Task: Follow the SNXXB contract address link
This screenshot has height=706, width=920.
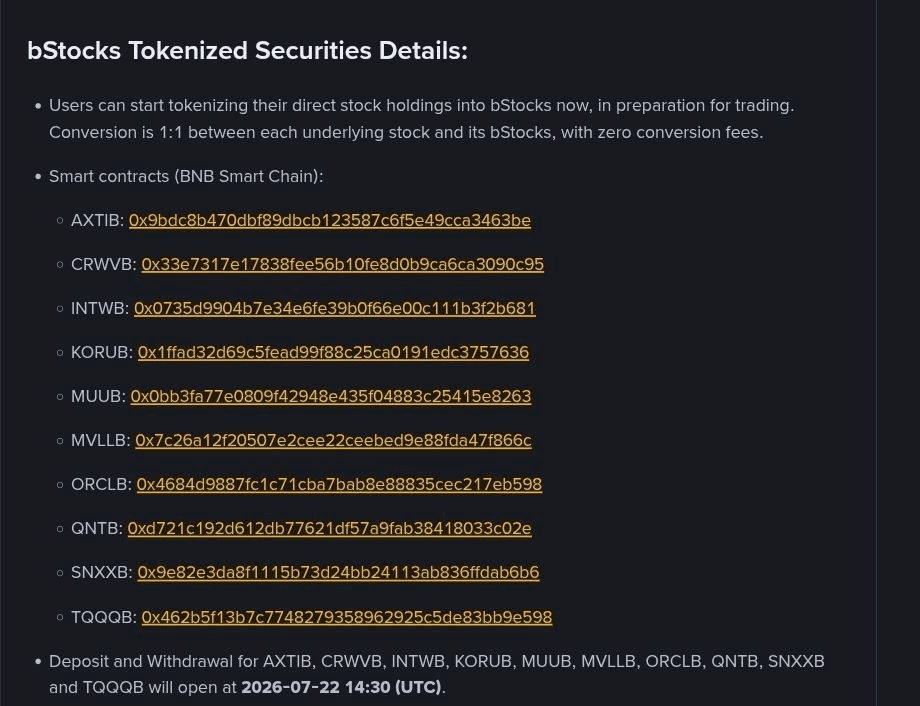Action: (338, 572)
